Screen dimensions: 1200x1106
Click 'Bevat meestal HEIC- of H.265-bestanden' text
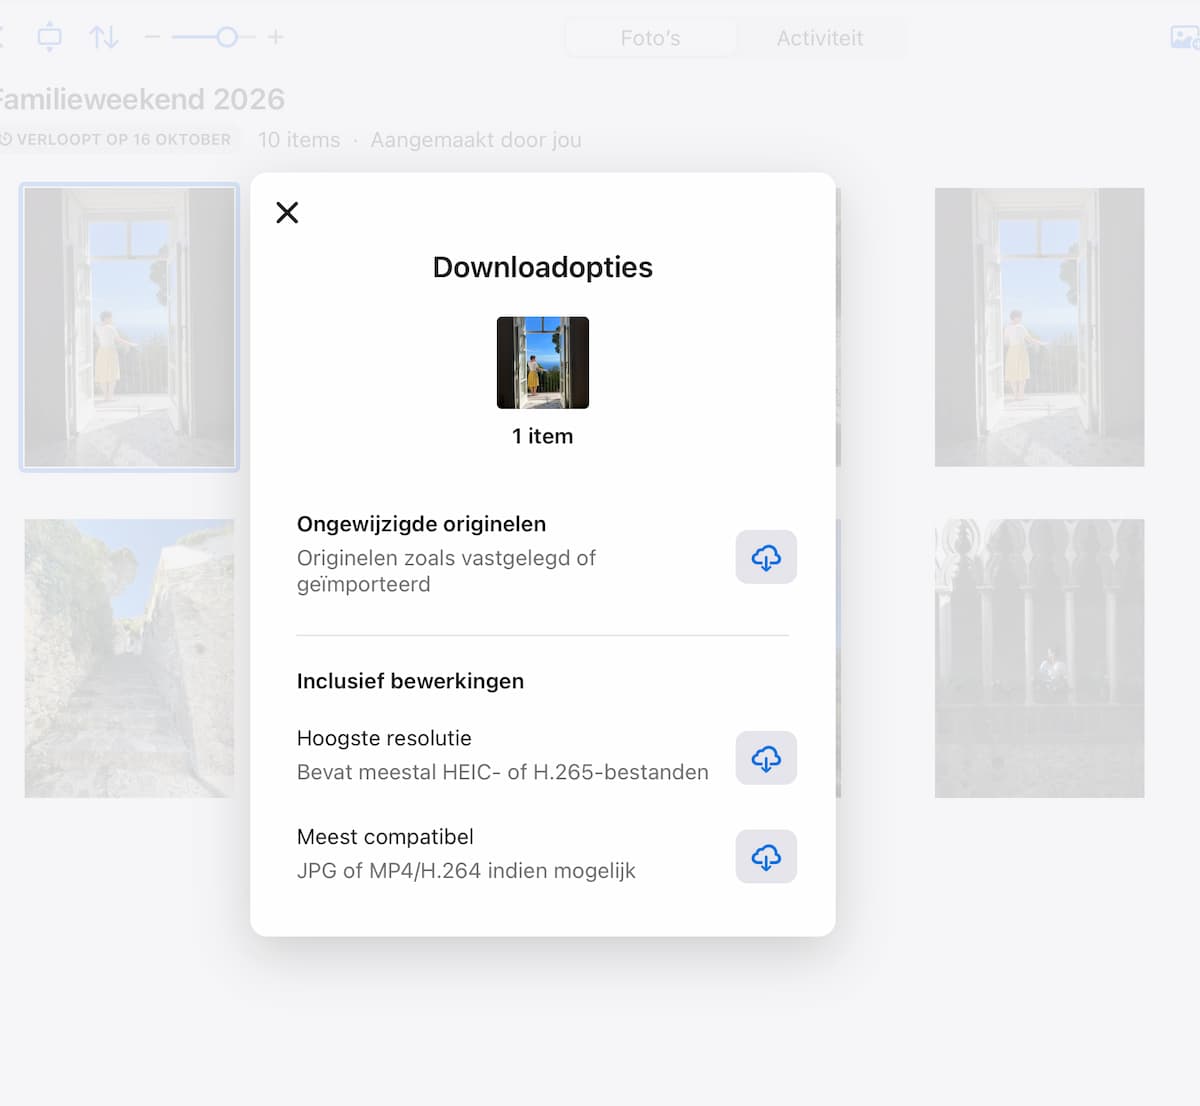tap(503, 772)
